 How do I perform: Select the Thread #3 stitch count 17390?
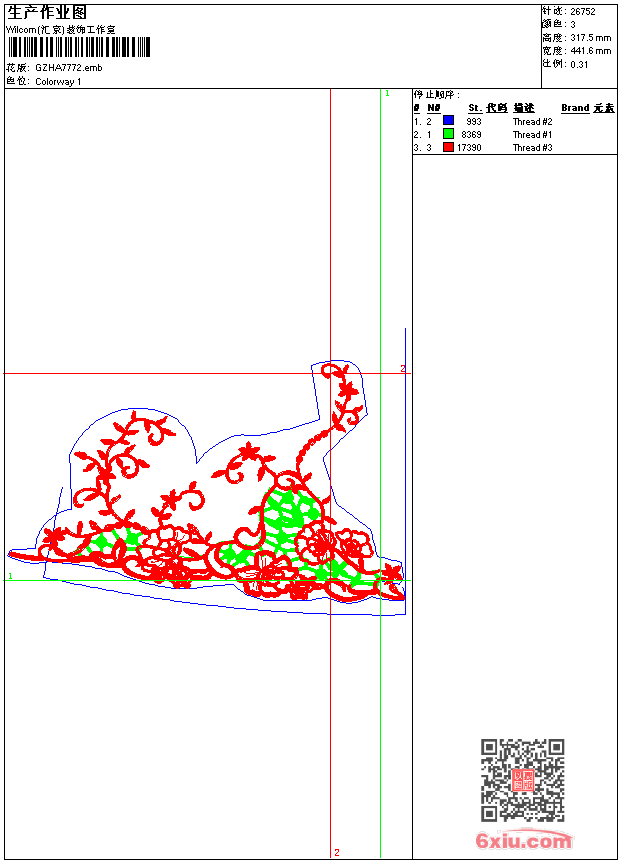coord(469,147)
